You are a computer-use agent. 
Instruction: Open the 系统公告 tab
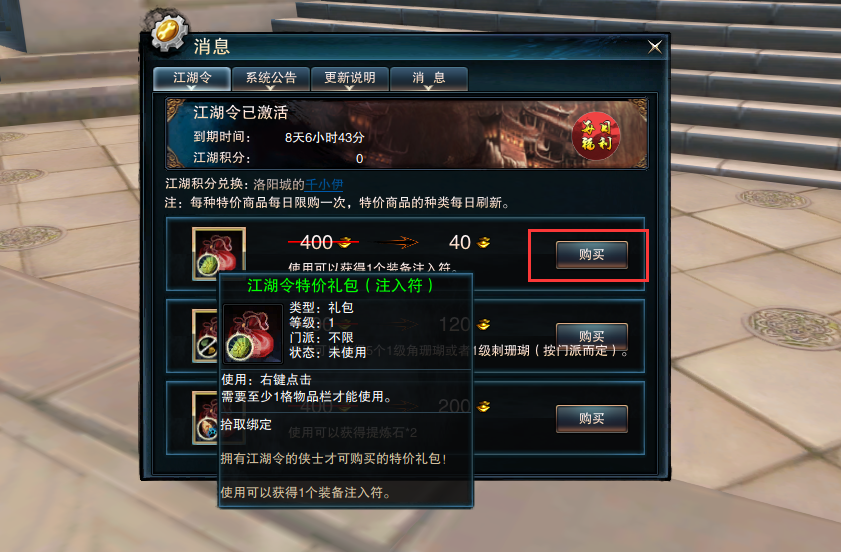[271, 79]
